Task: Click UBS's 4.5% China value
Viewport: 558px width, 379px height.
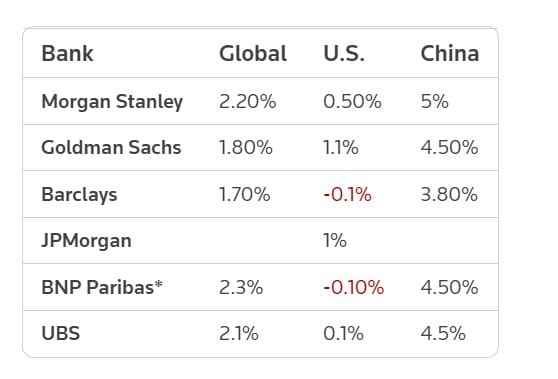Action: [443, 334]
